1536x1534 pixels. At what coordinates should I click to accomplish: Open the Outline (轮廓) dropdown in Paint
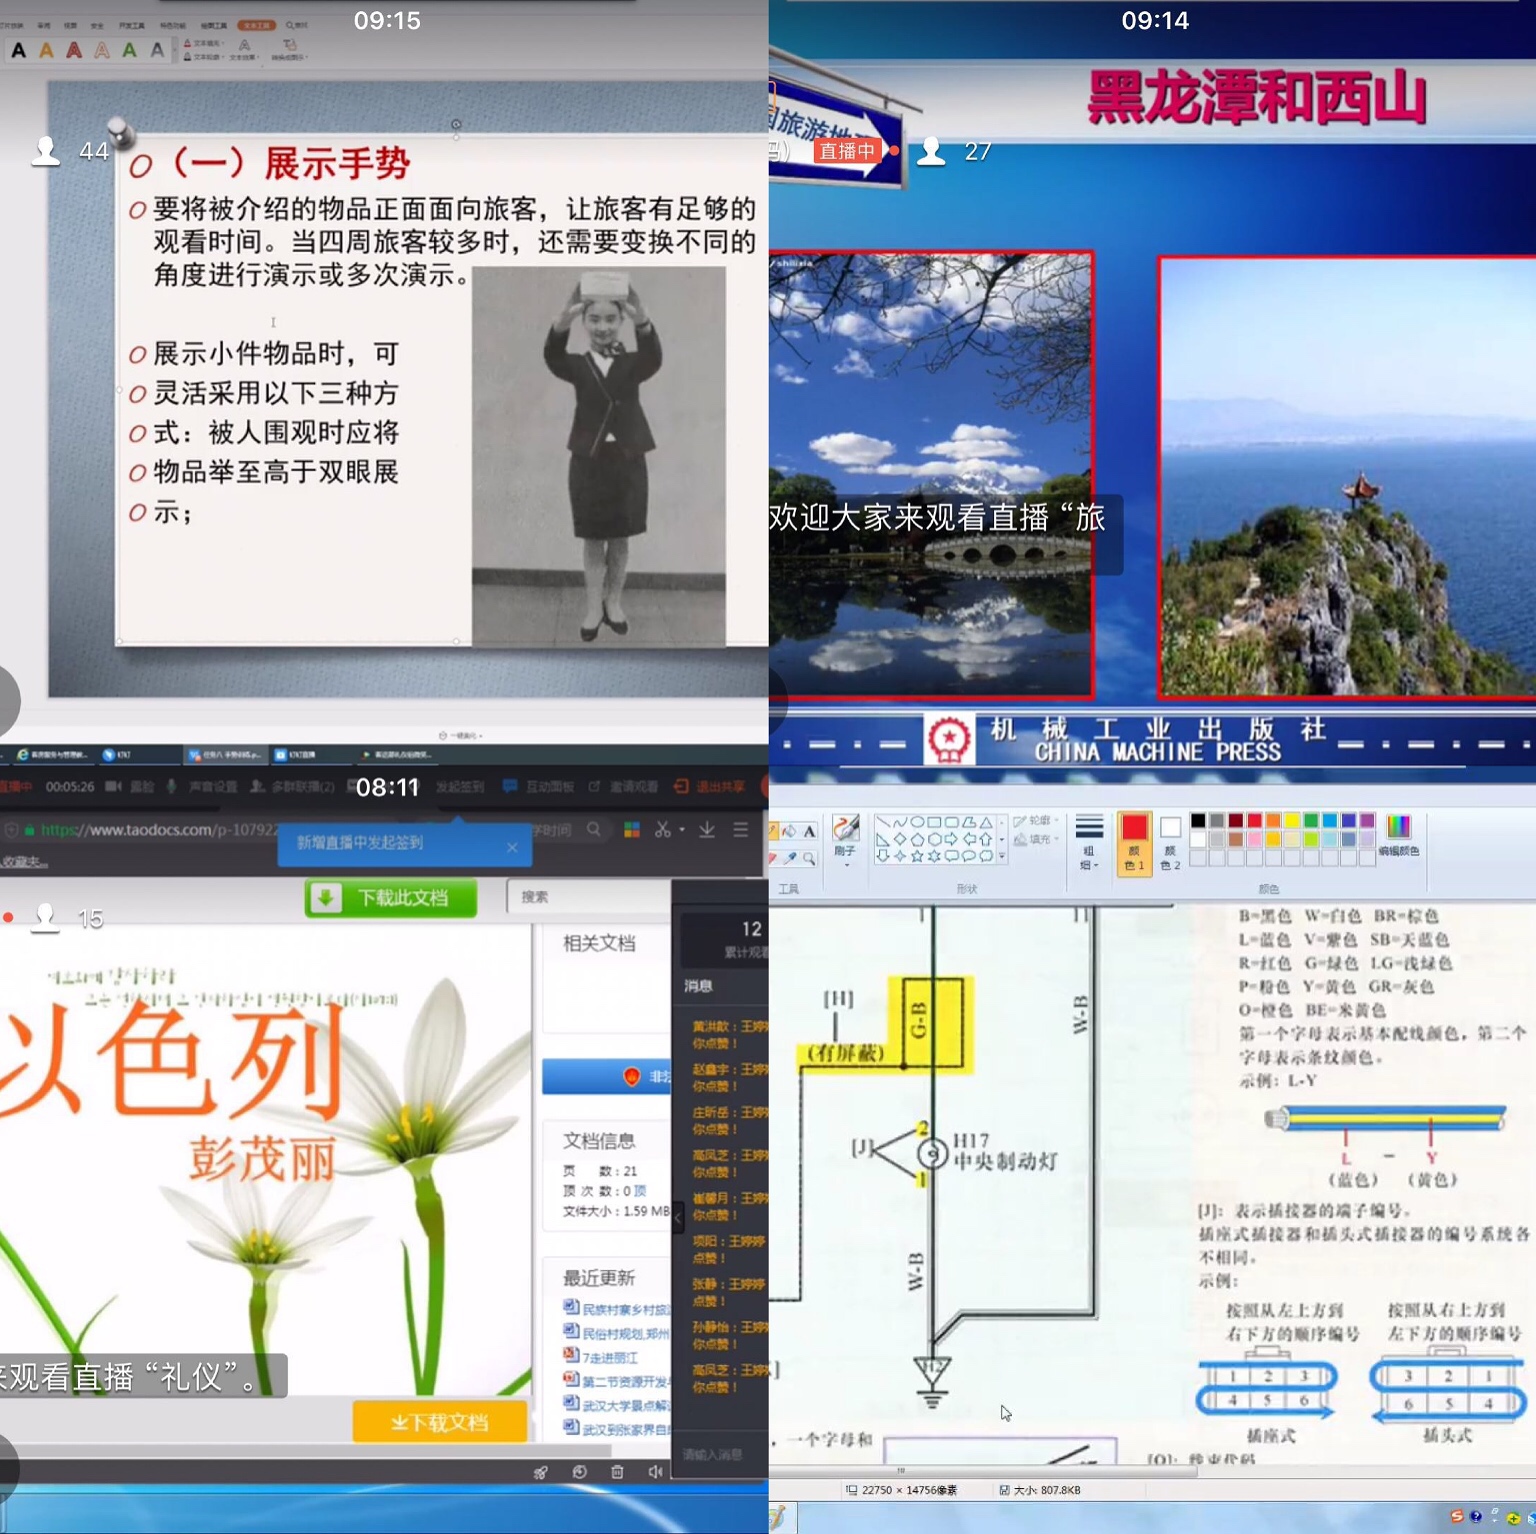coord(1036,821)
